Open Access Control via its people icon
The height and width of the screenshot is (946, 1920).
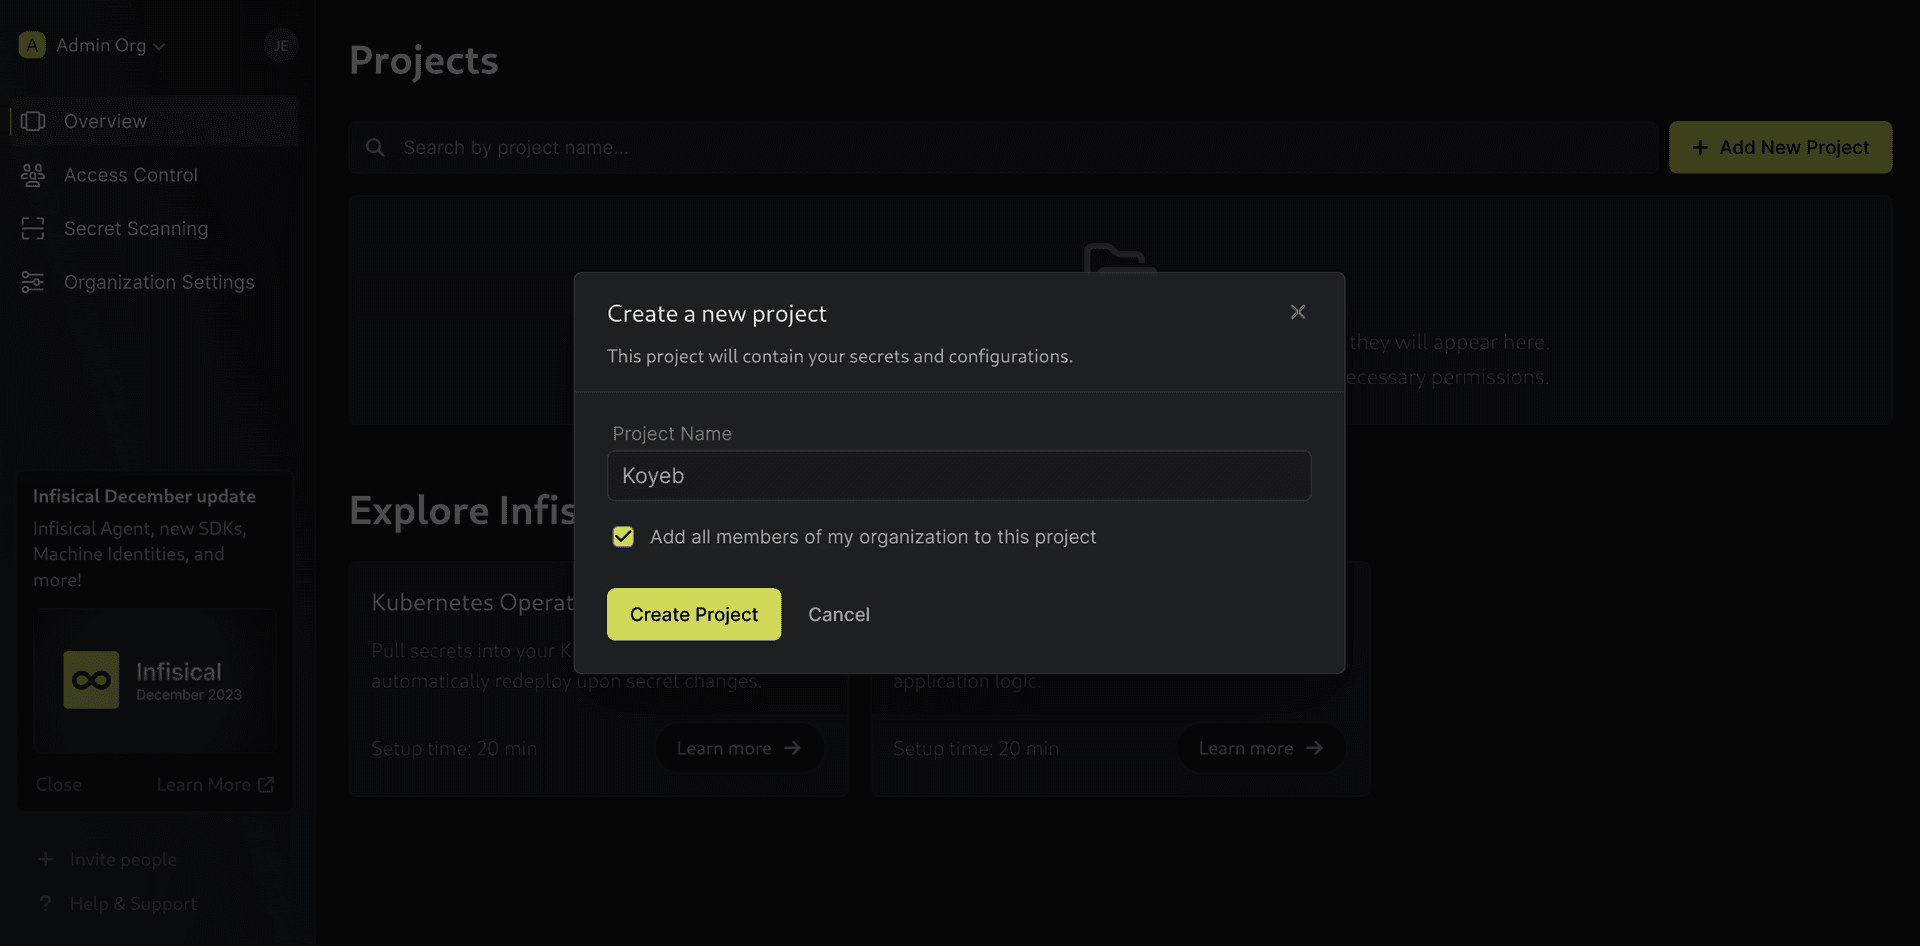tap(33, 174)
